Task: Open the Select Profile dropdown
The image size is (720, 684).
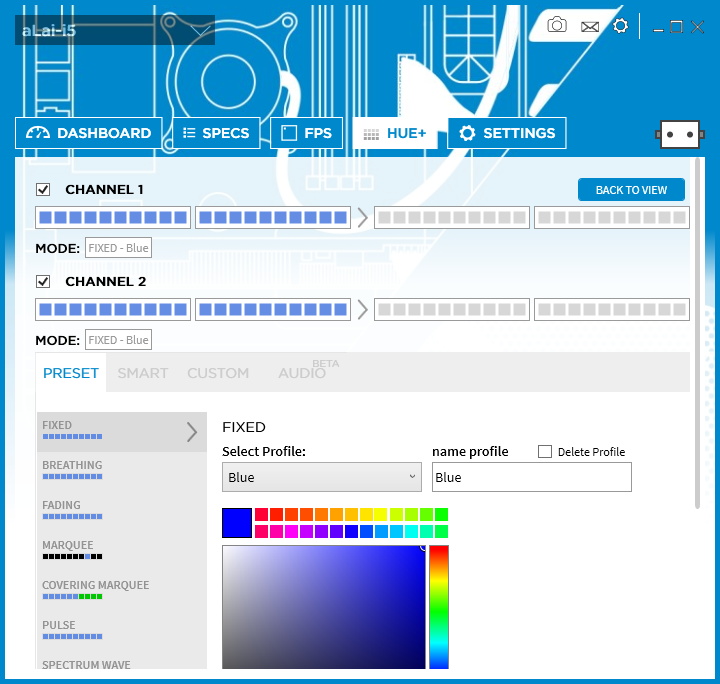Action: [x=321, y=477]
